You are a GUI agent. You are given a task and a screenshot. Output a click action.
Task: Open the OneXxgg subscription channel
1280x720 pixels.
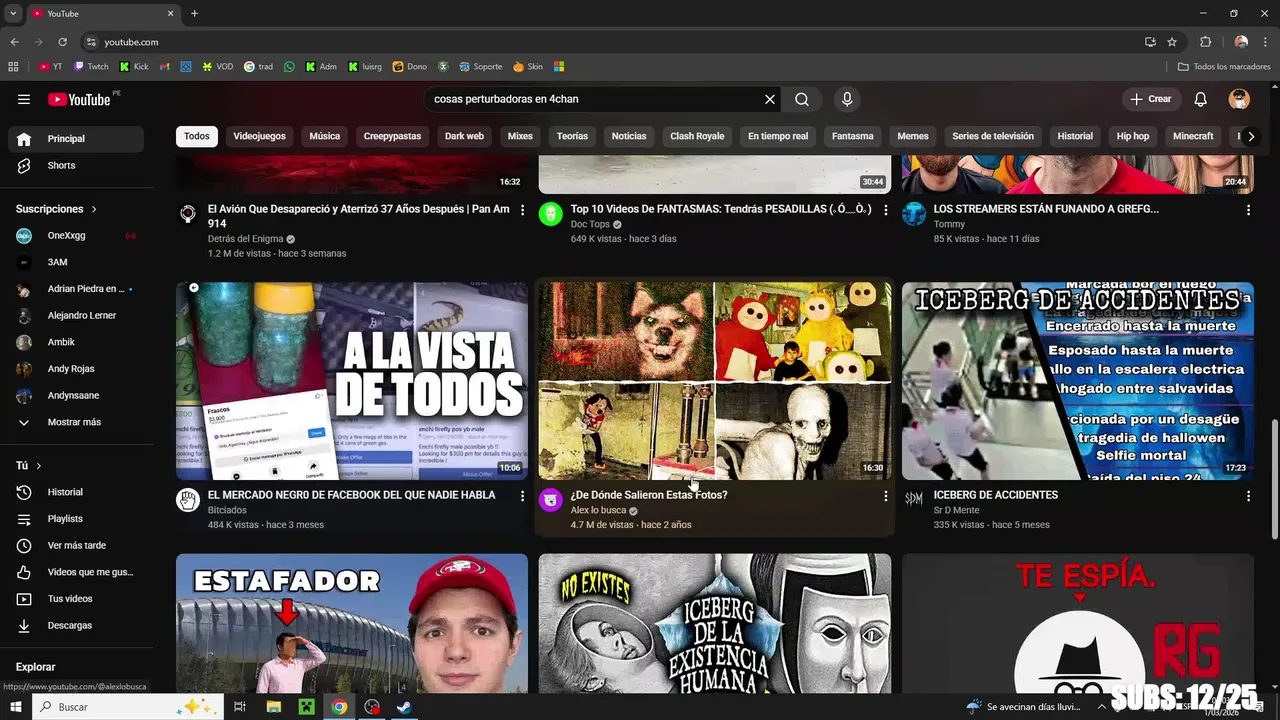pyautogui.click(x=76, y=235)
